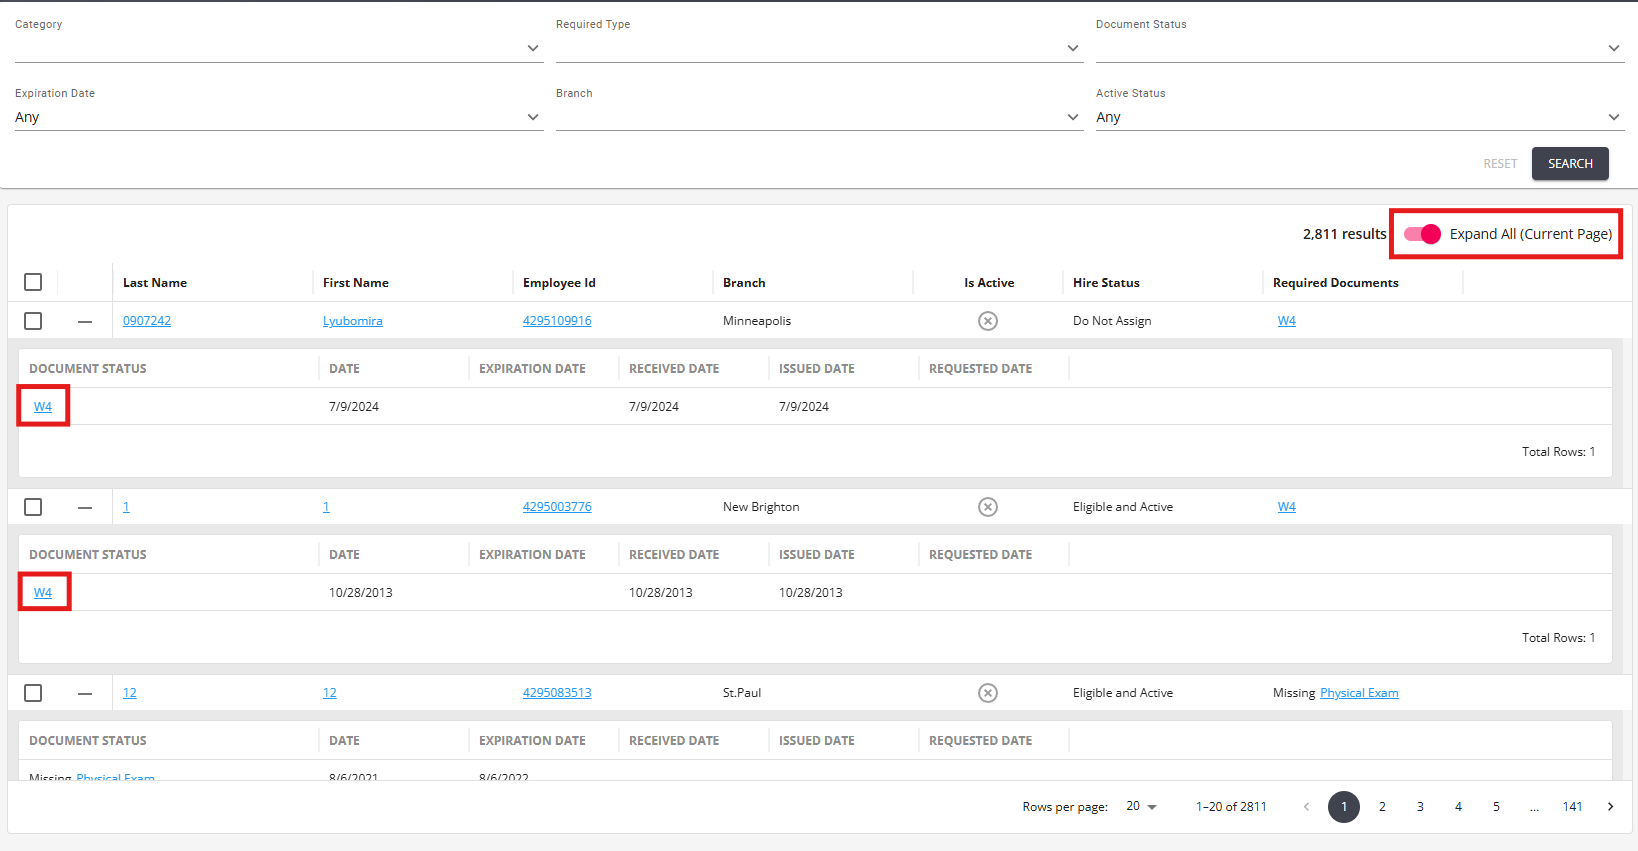Go to page 4
The height and width of the screenshot is (851, 1638).
tap(1458, 807)
